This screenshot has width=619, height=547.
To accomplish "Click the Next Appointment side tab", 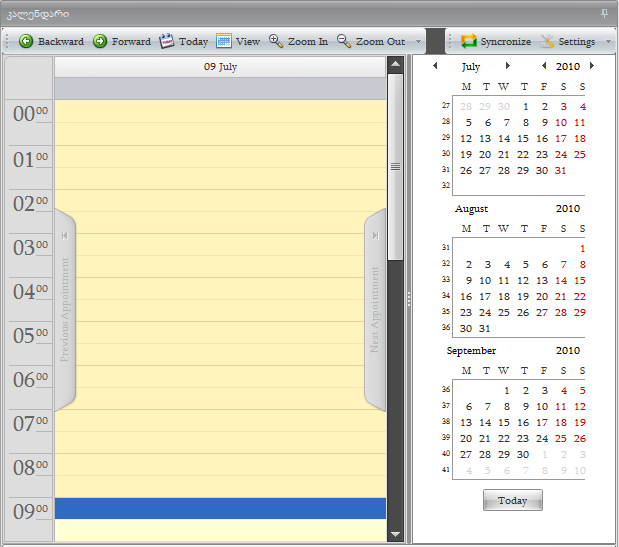I will [375, 310].
